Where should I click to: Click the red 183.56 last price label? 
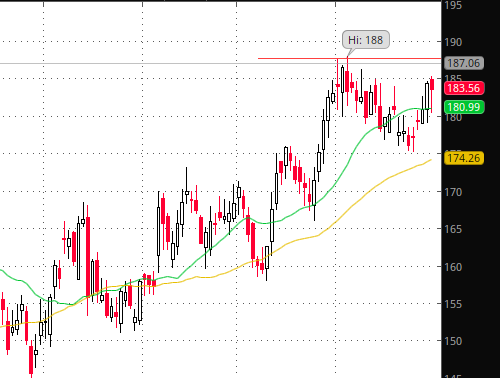(464, 88)
